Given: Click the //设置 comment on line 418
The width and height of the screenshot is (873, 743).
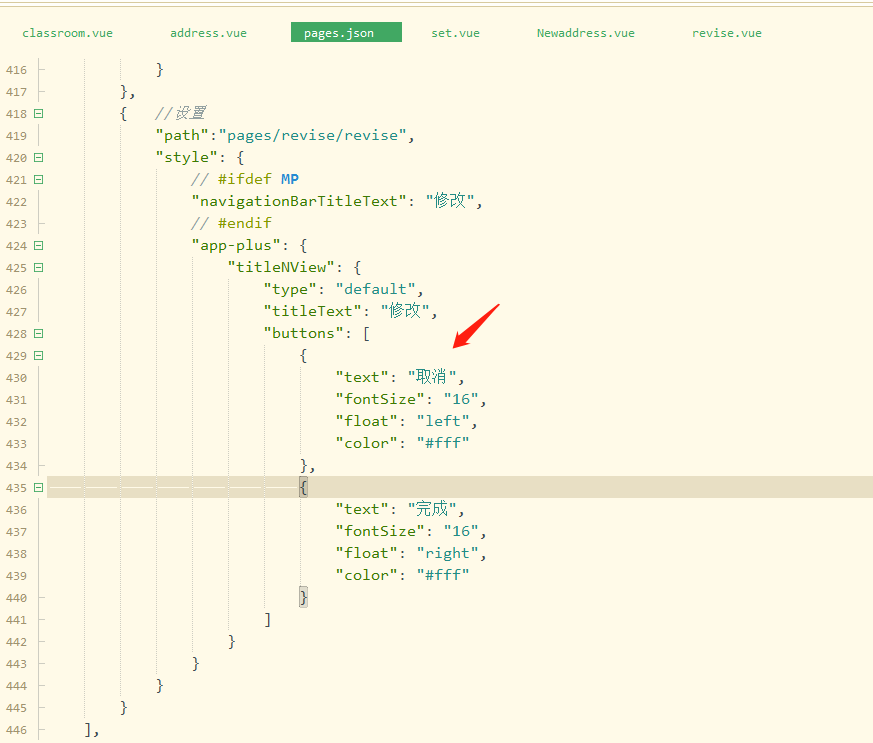Looking at the screenshot, I should pyautogui.click(x=180, y=114).
